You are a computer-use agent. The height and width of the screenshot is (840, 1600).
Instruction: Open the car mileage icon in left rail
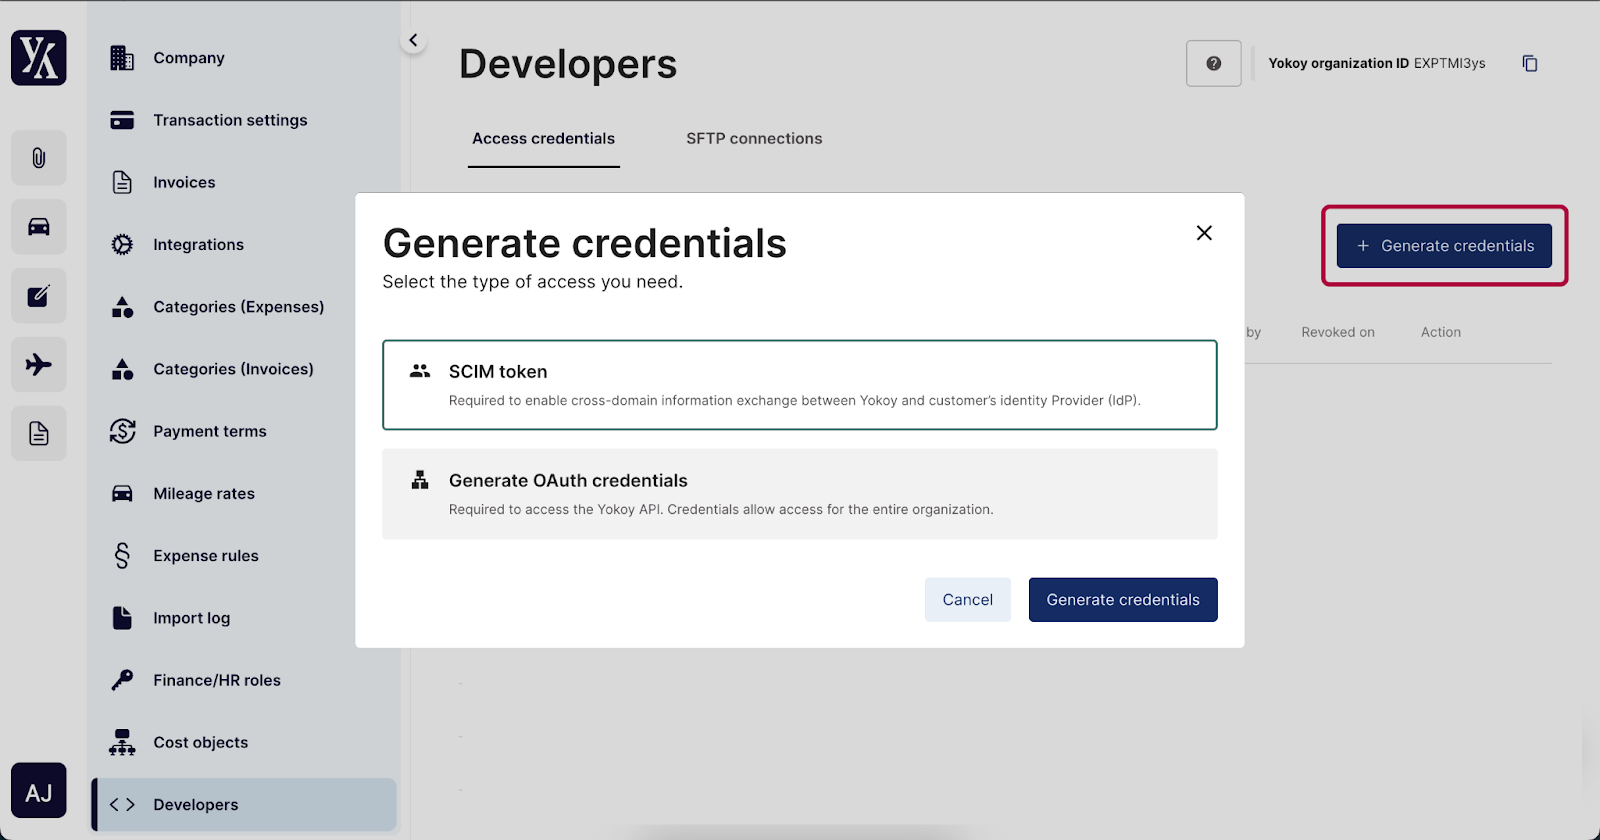point(39,227)
